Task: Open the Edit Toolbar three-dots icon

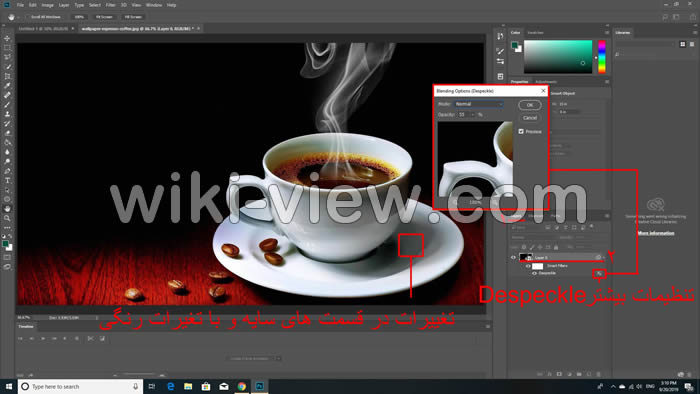Action: coord(7,228)
